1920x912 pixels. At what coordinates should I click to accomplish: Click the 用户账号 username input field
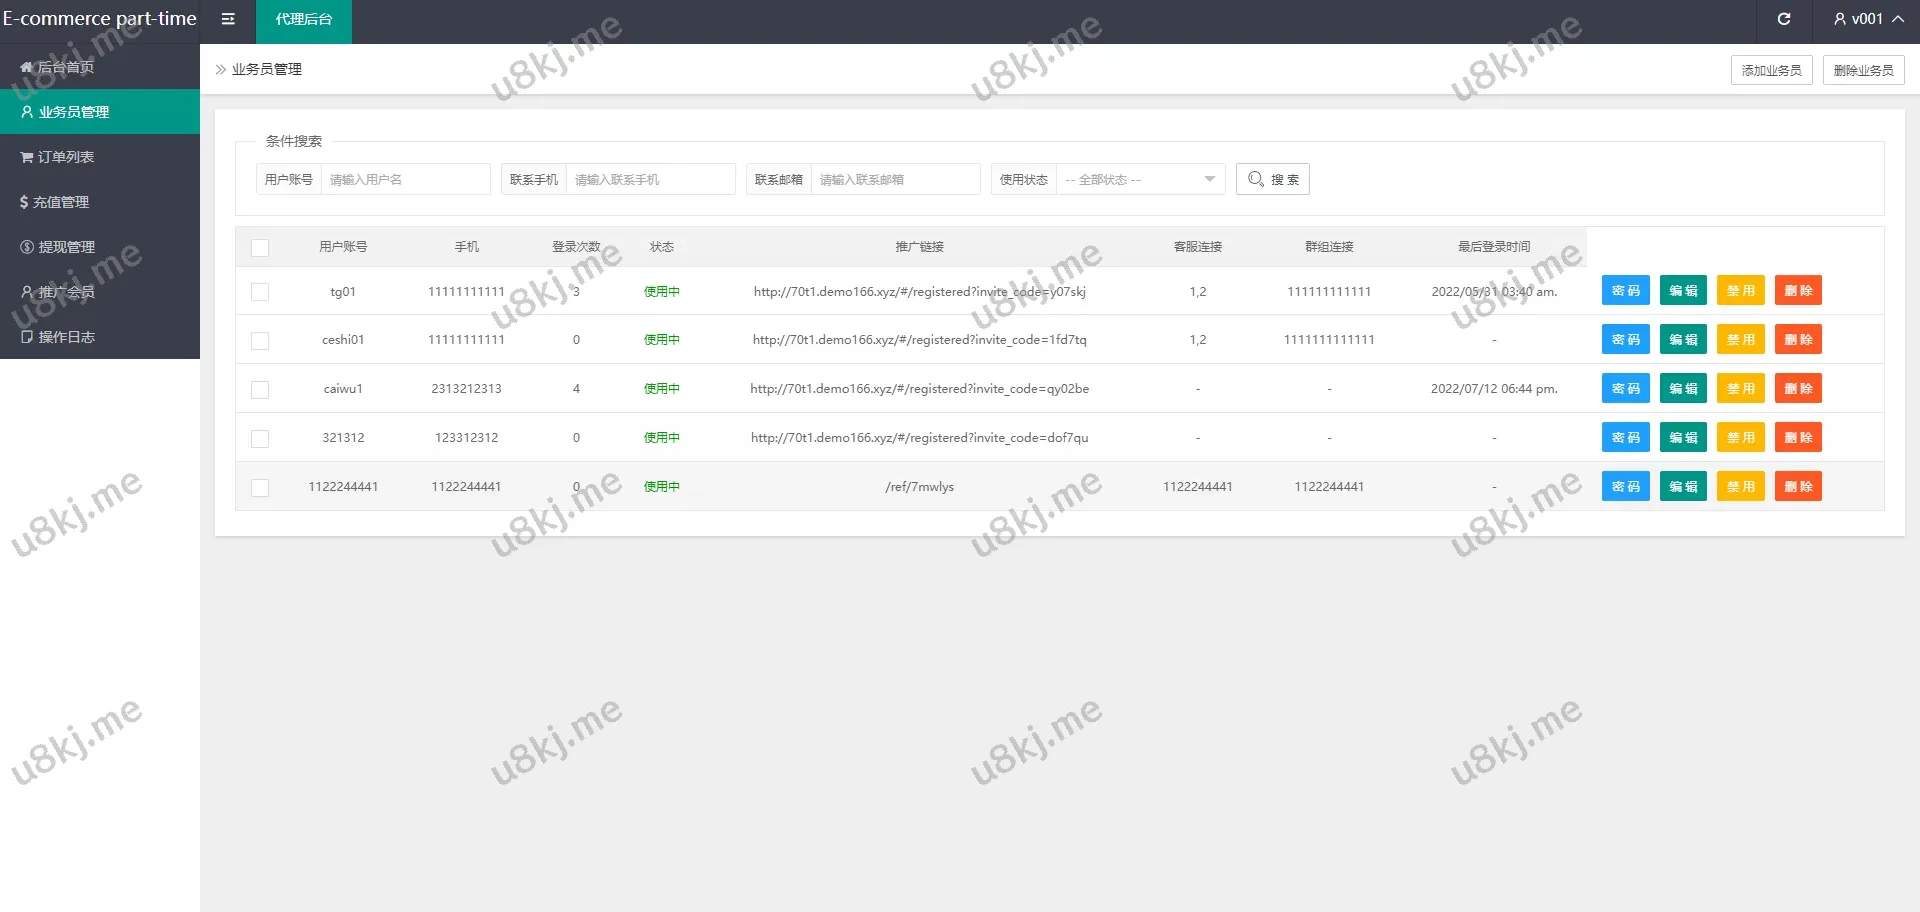[x=405, y=180]
